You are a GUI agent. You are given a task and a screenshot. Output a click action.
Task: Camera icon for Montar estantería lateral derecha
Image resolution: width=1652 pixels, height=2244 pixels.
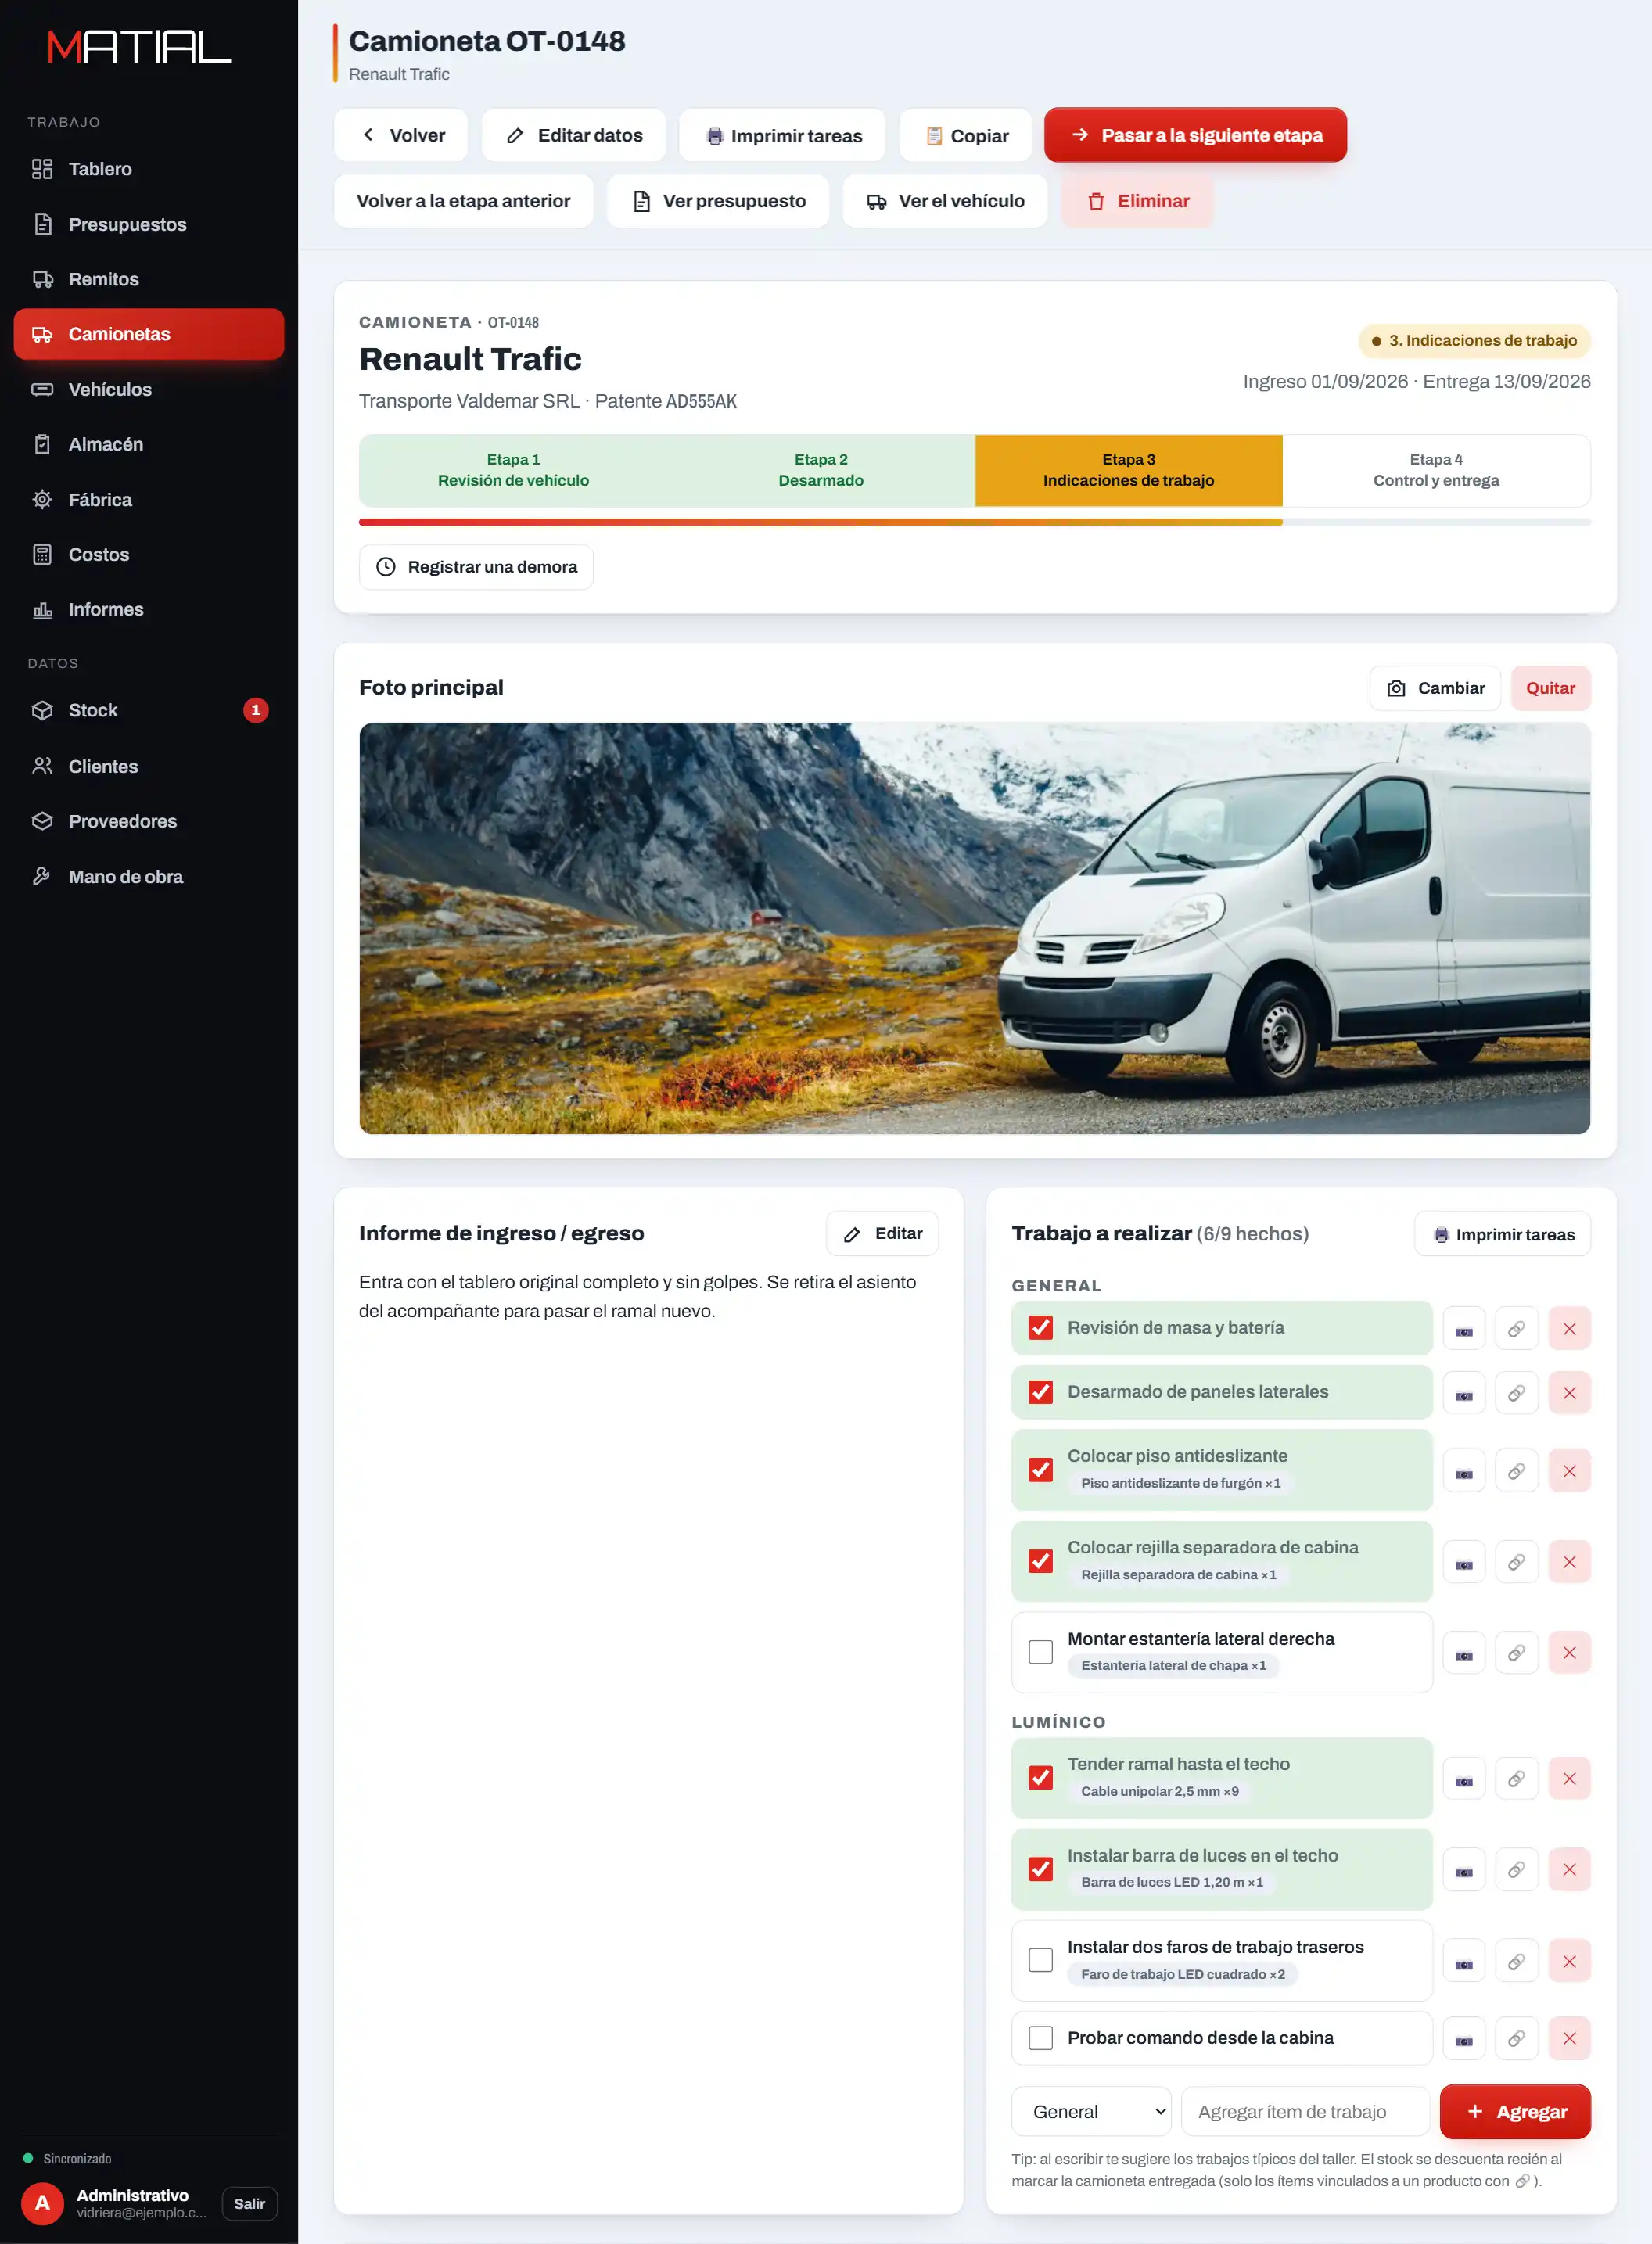pos(1463,1653)
